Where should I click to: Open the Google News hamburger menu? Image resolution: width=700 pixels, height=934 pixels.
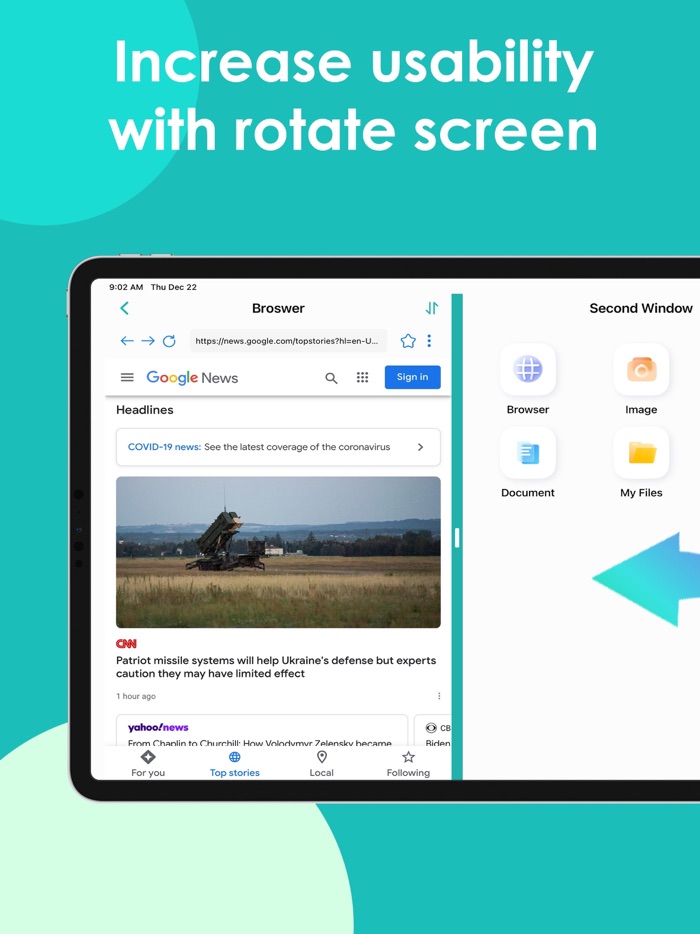127,377
